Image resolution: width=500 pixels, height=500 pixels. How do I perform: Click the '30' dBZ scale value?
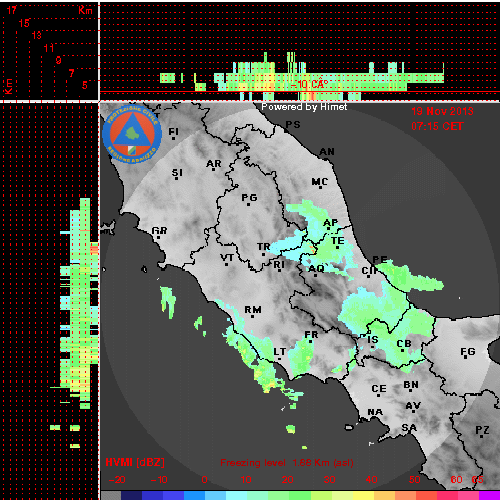(329, 480)
